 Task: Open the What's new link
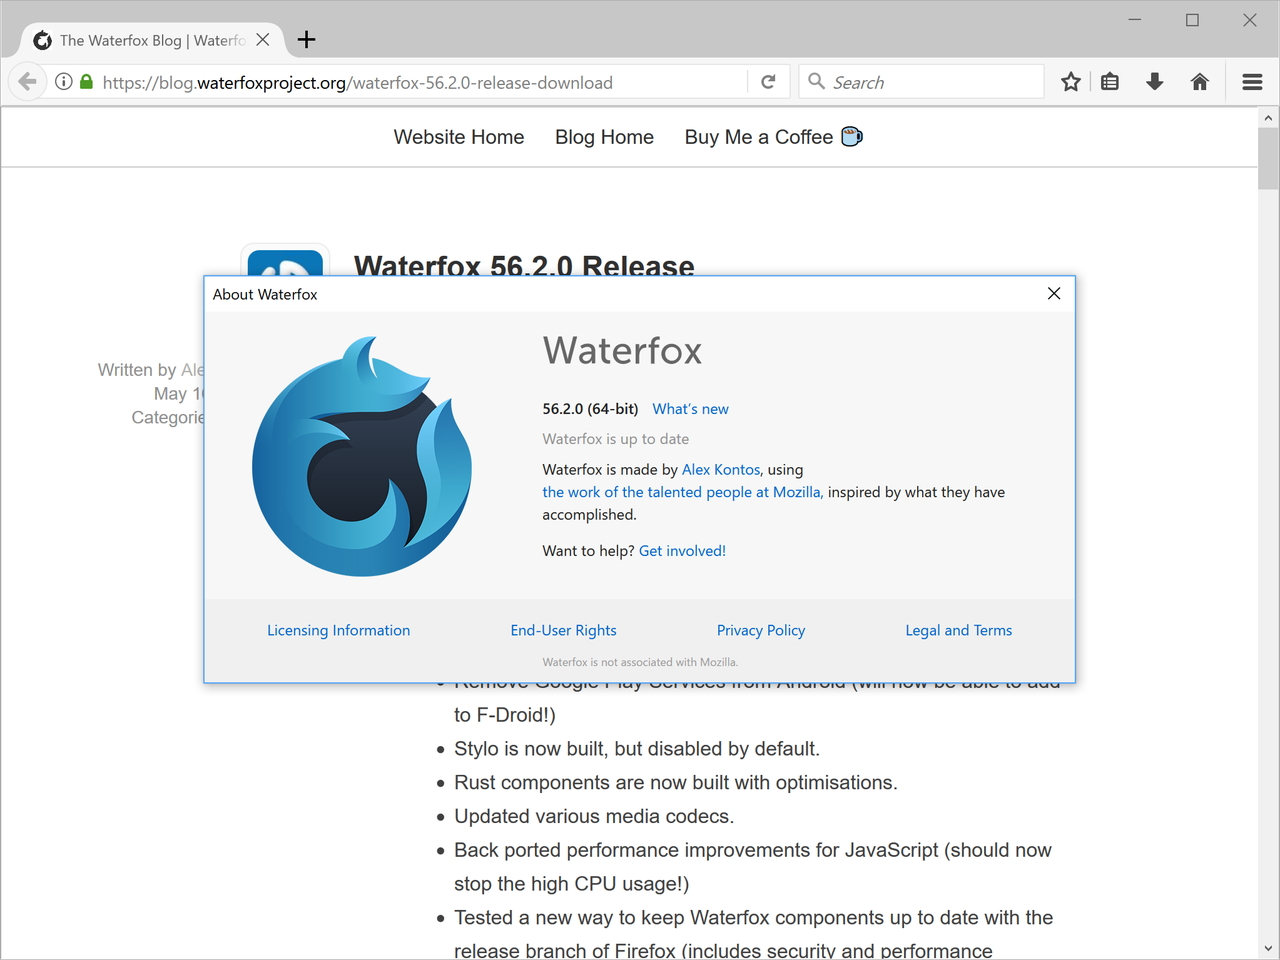(690, 409)
